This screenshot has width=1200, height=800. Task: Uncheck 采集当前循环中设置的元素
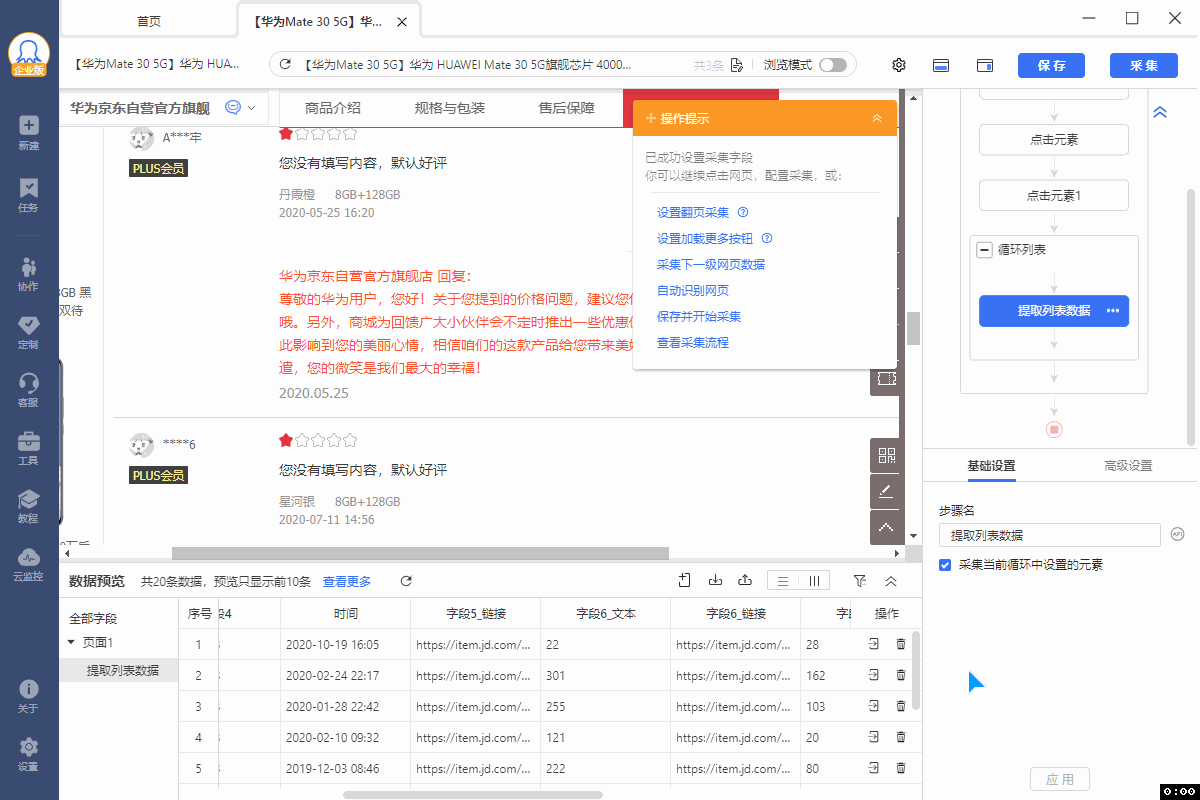coord(945,565)
